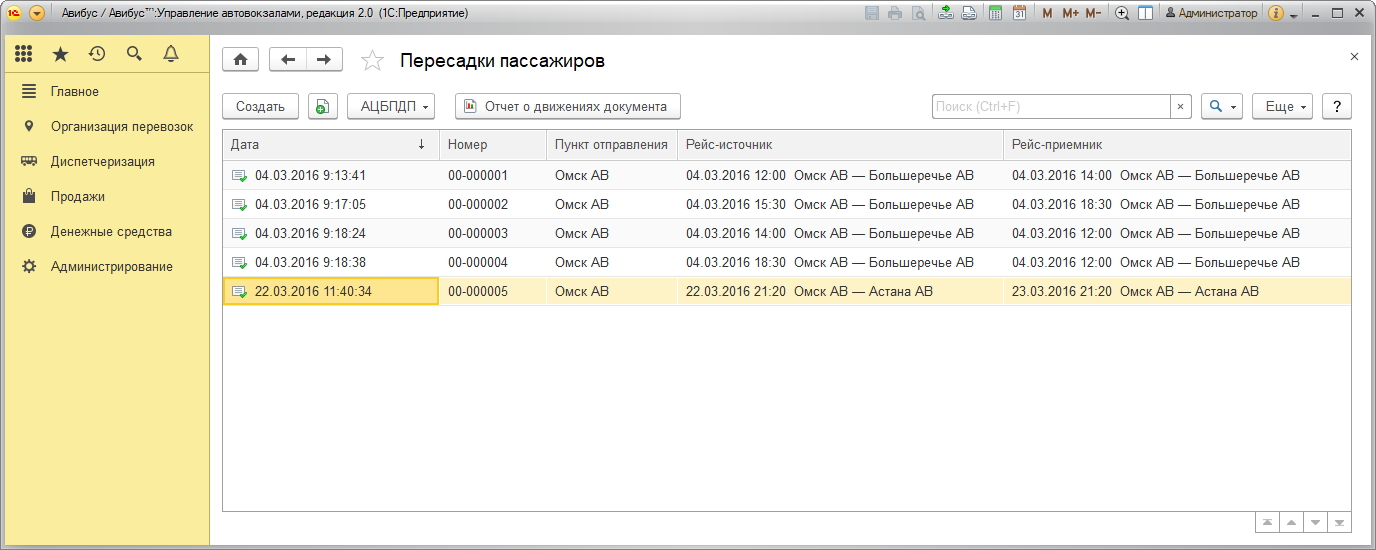Add page to favorites with star
The image size is (1376, 550).
372,61
